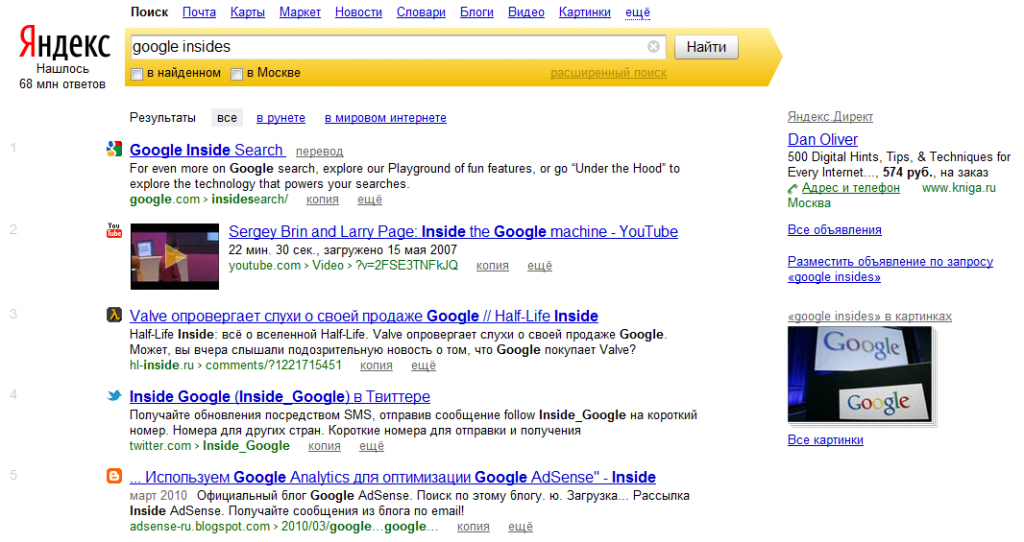Open Valve Half-Life Inside result
This screenshot has height=542, width=1024.
(x=364, y=316)
